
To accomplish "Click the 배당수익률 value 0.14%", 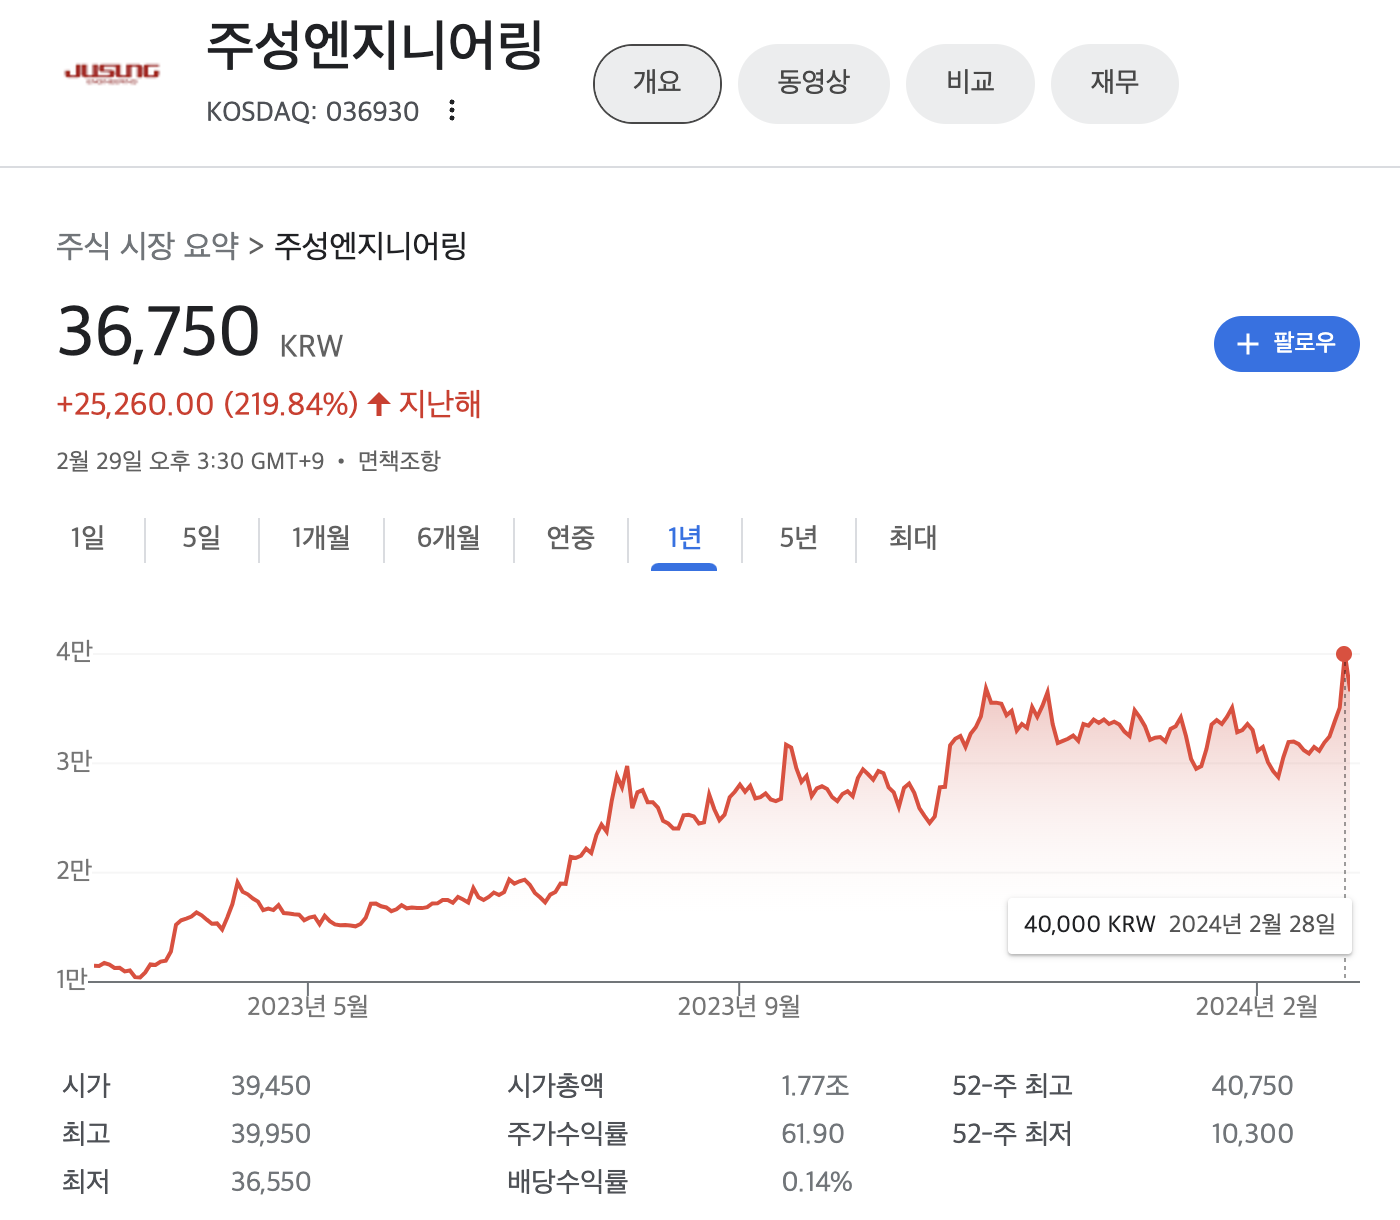I will (817, 1182).
